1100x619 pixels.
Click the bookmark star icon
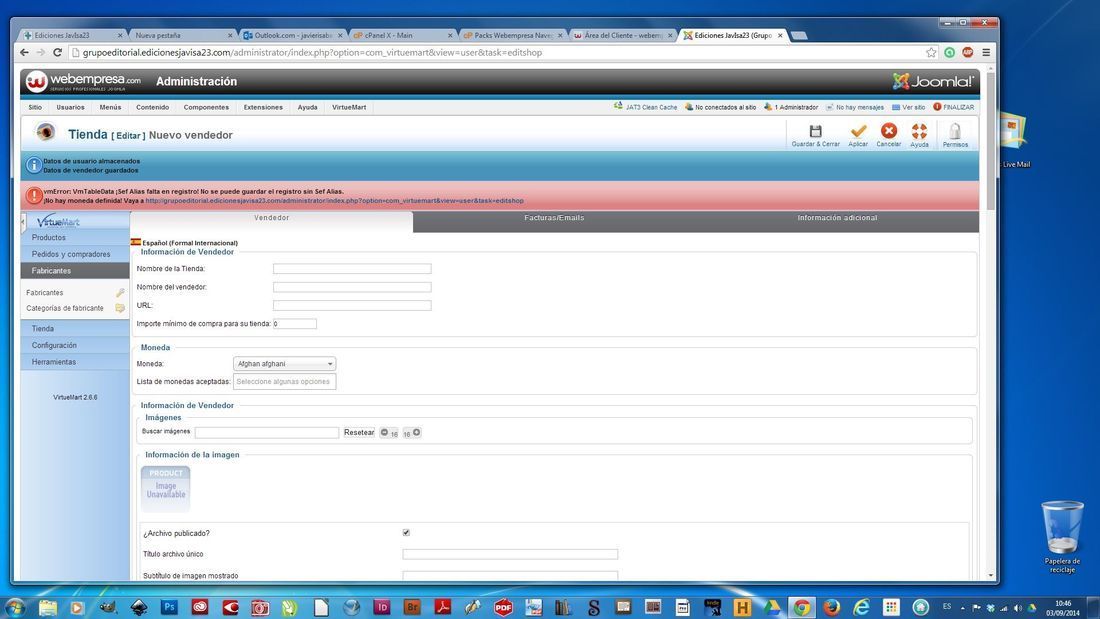click(931, 53)
